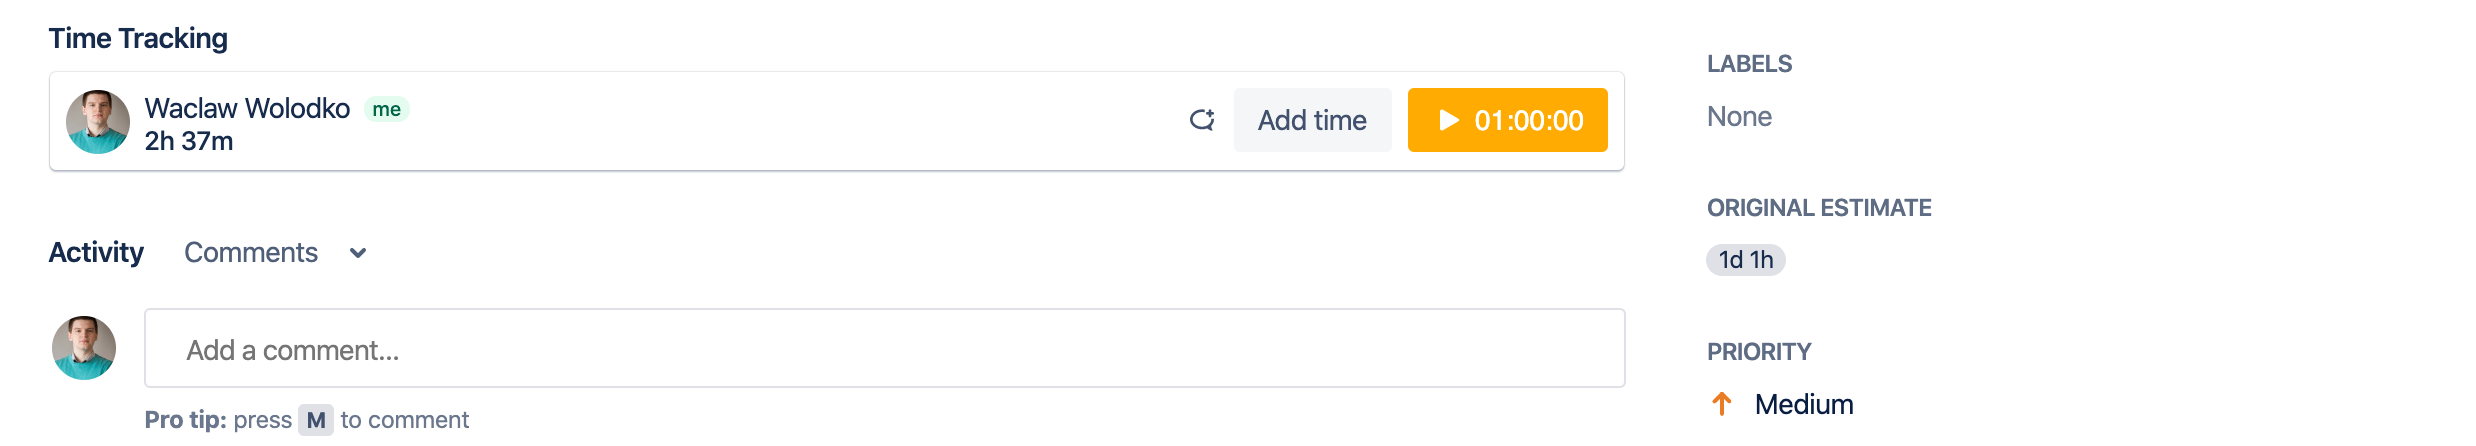The width and height of the screenshot is (2476, 446).
Task: Click Waclaw Wolodko's avatar in Time Tracking
Action: point(98,122)
